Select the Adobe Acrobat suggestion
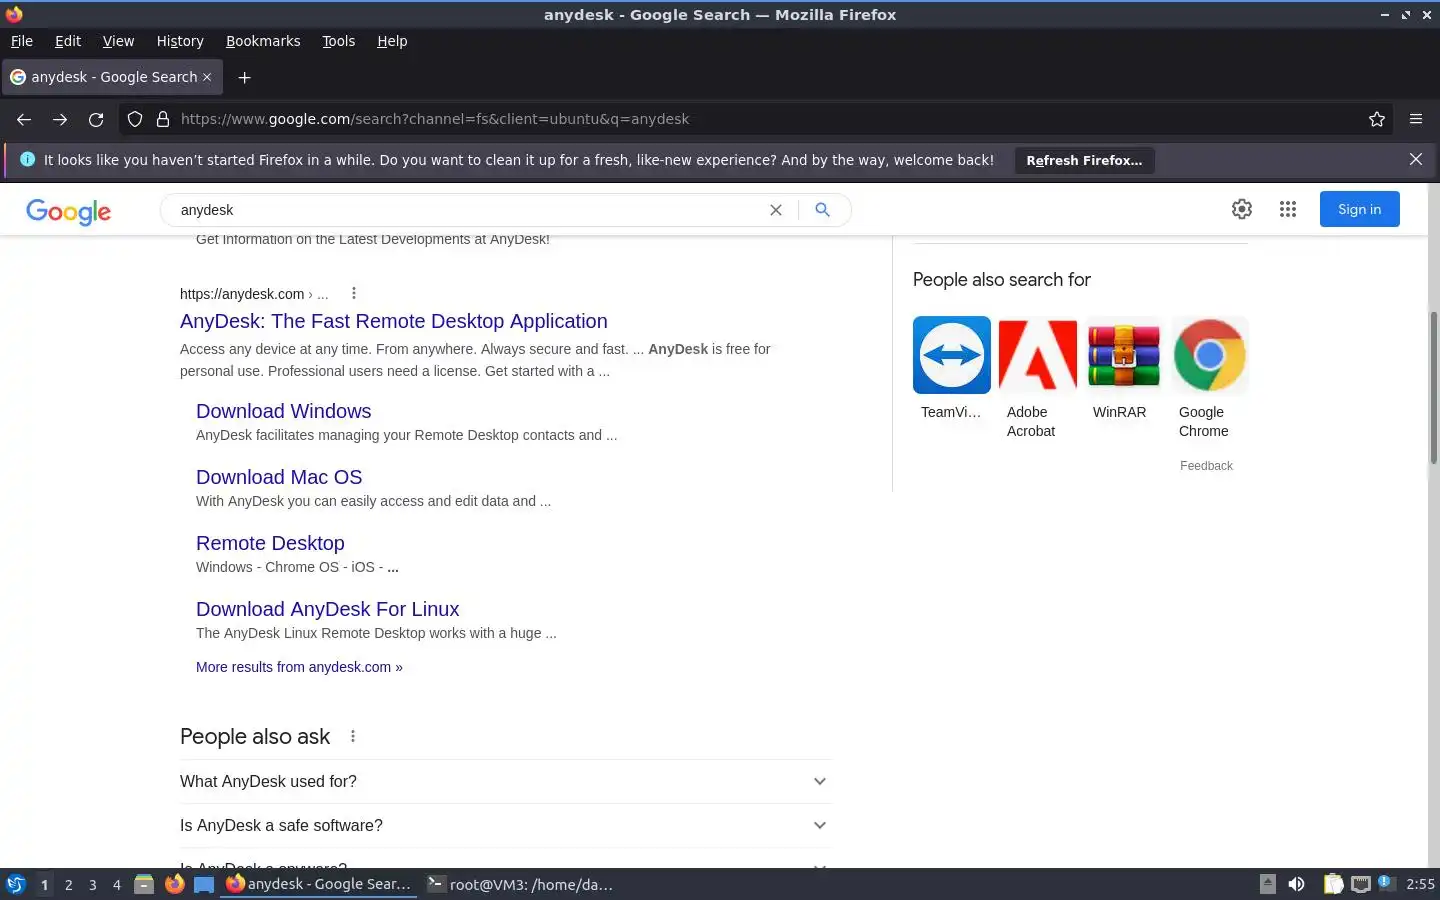 [x=1037, y=355]
